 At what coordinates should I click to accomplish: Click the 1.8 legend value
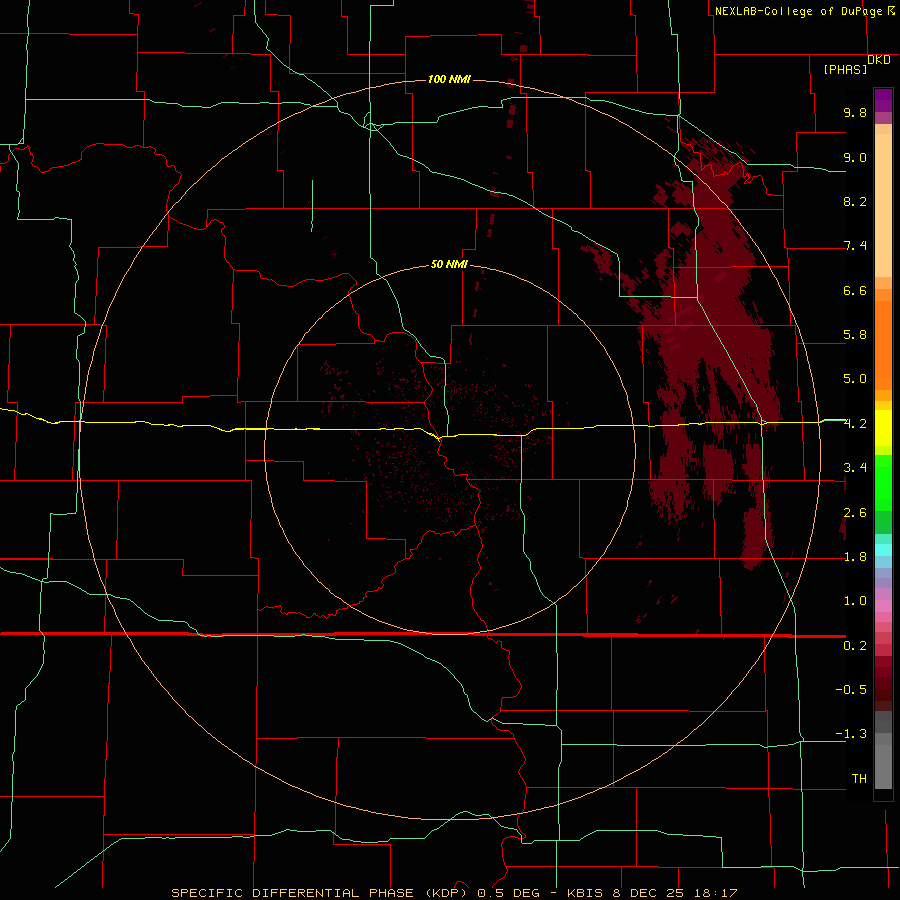(x=855, y=557)
